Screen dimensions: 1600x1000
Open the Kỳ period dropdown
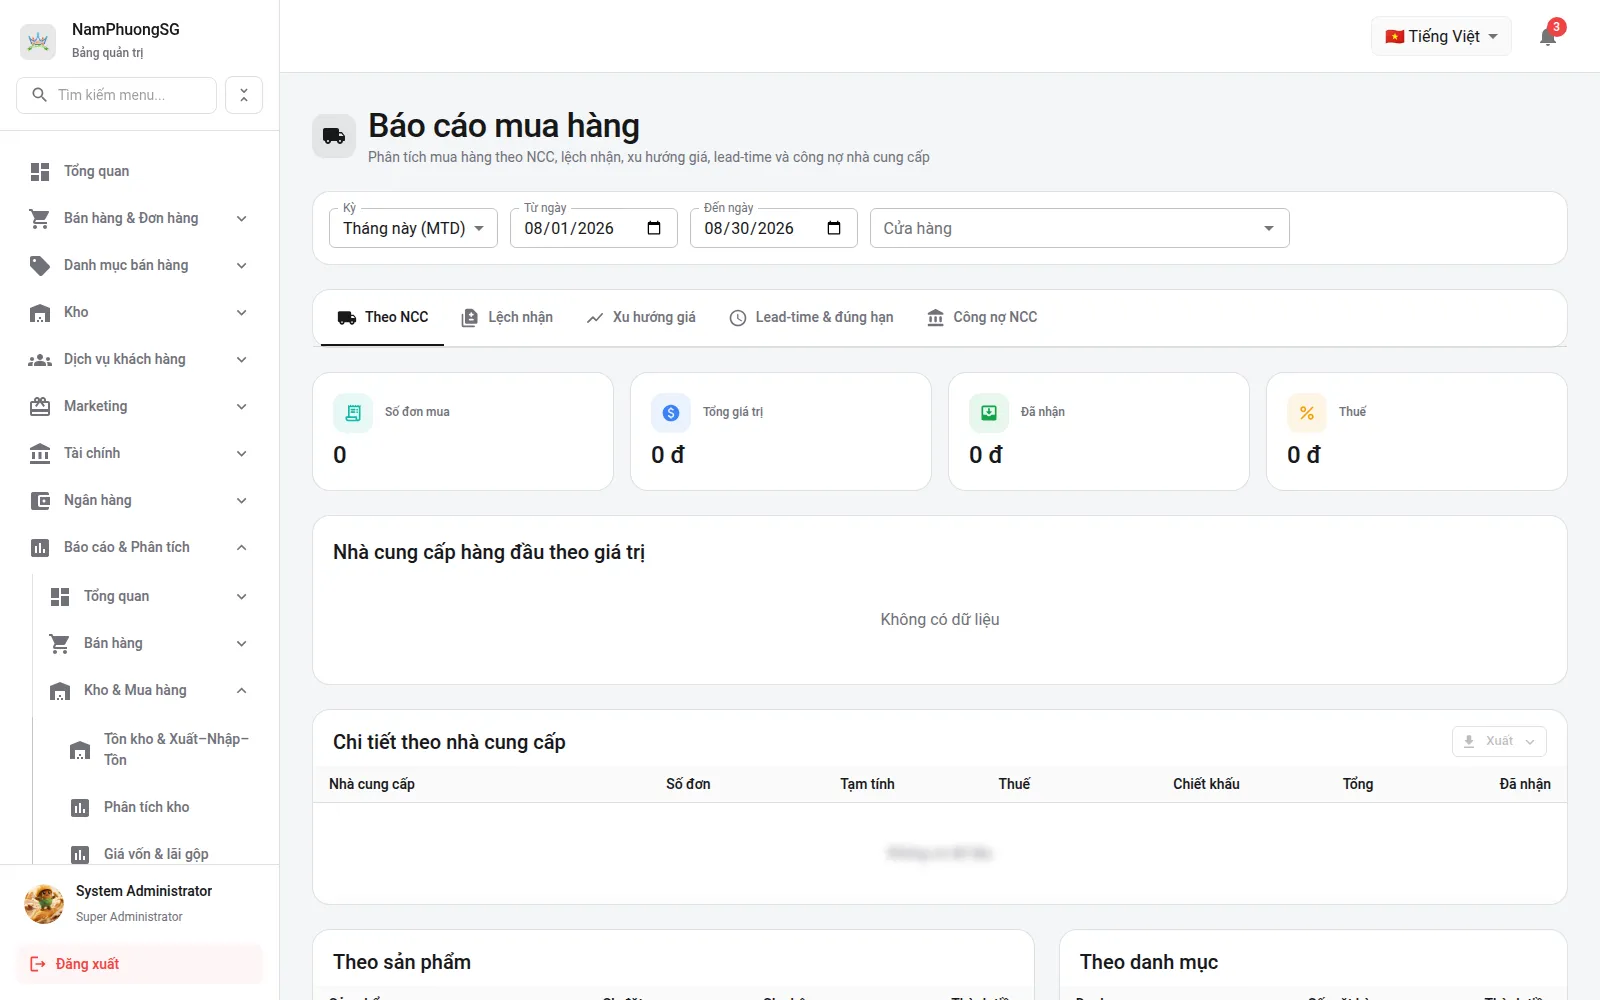[413, 228]
